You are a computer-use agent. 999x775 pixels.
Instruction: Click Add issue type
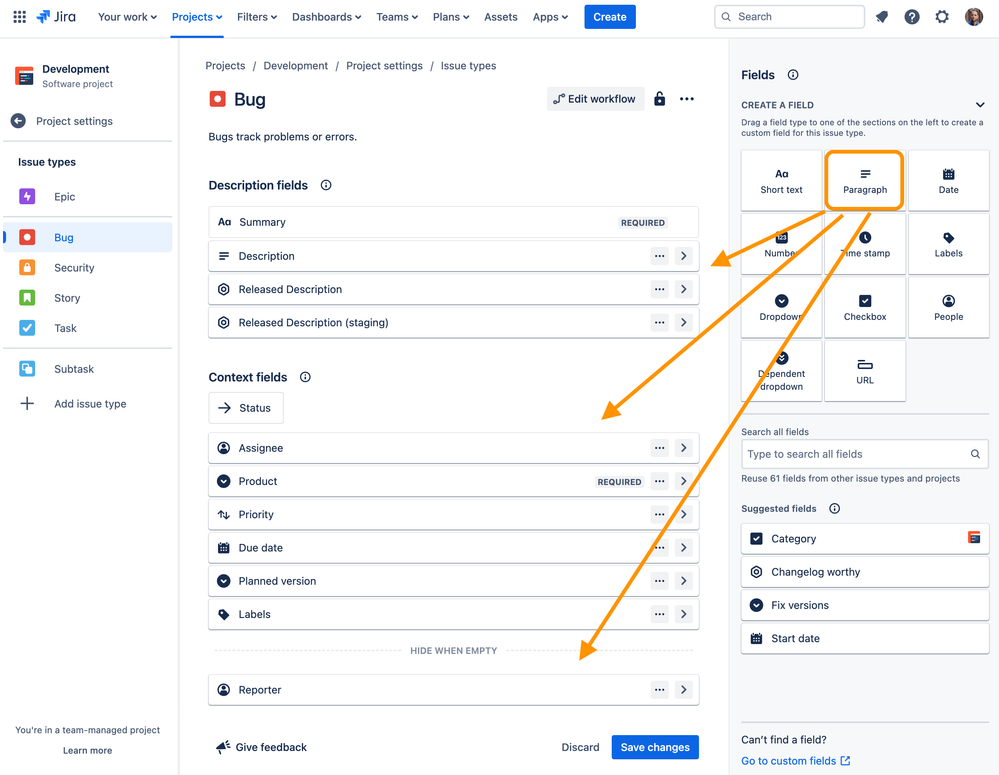click(x=88, y=403)
